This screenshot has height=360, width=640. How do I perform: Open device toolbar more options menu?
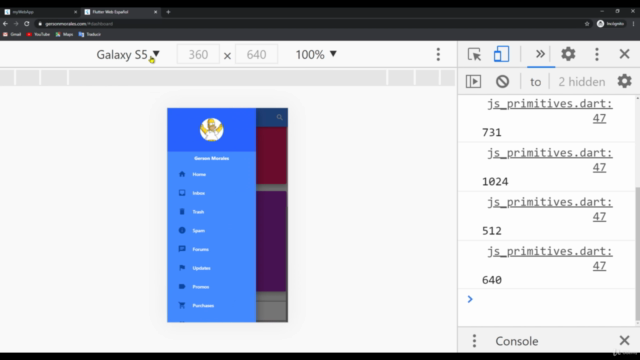pos(438,54)
